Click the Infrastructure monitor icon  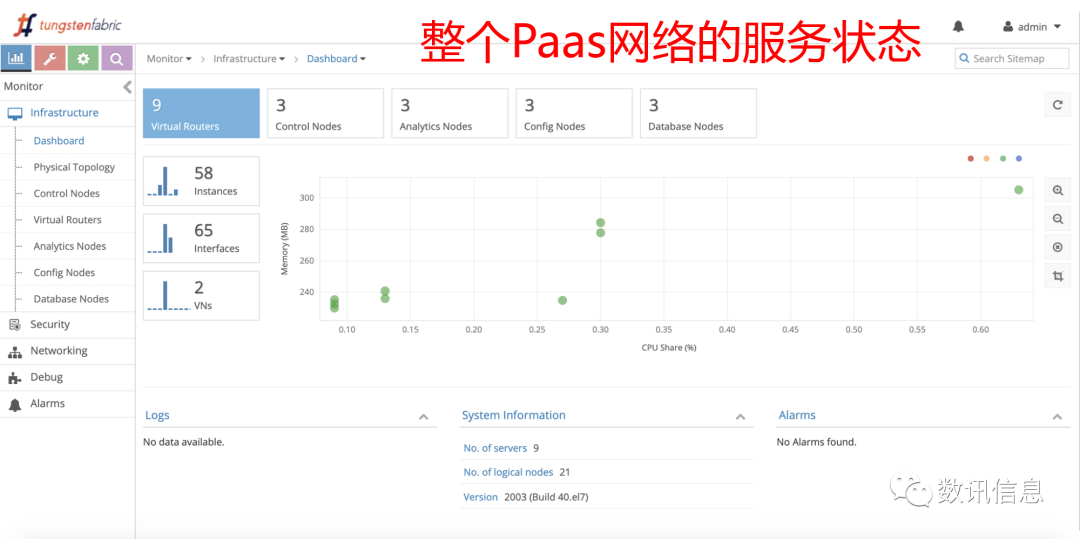coord(15,114)
